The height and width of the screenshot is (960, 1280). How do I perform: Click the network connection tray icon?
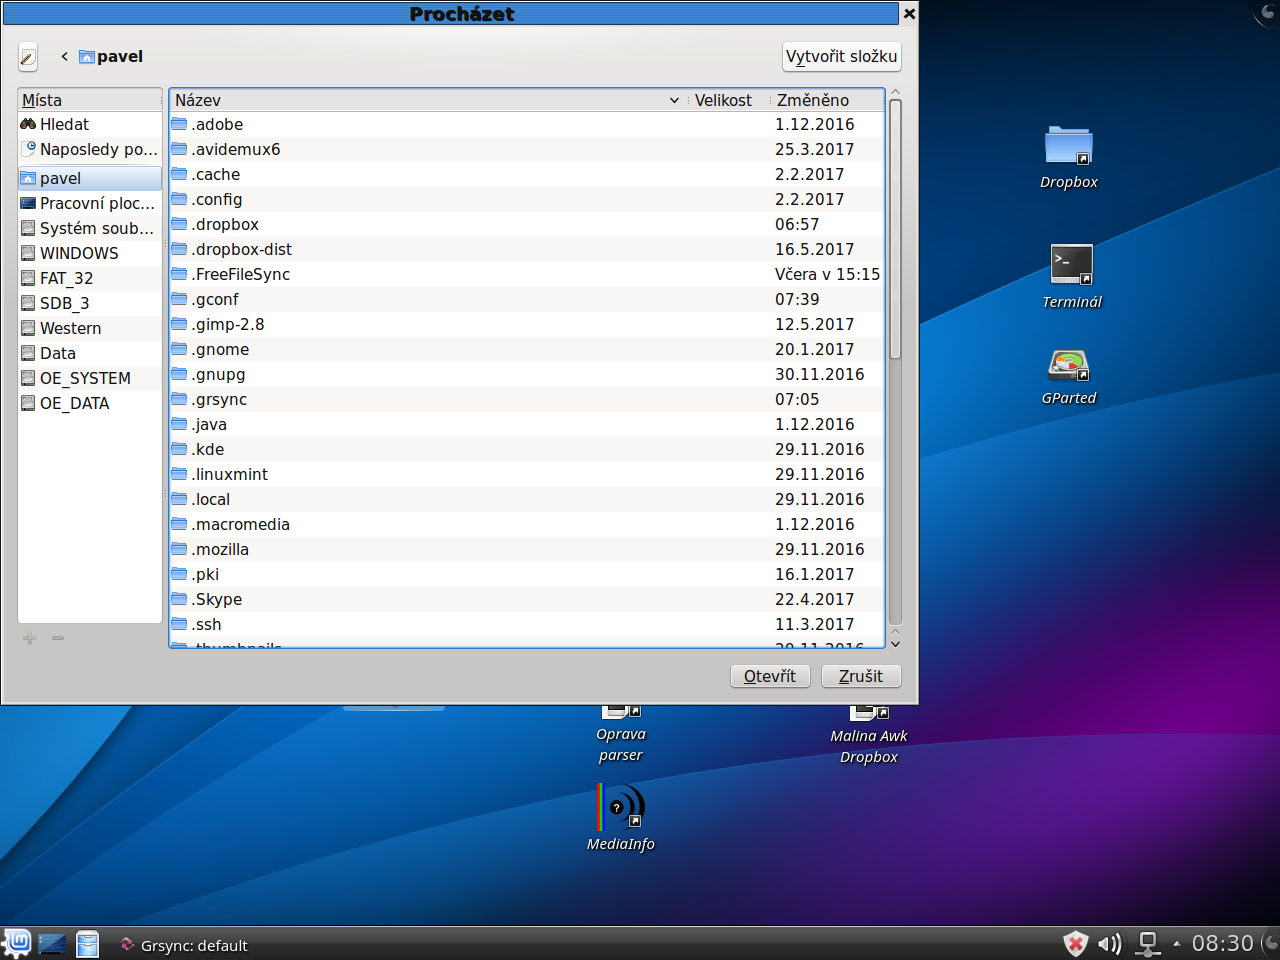1148,943
